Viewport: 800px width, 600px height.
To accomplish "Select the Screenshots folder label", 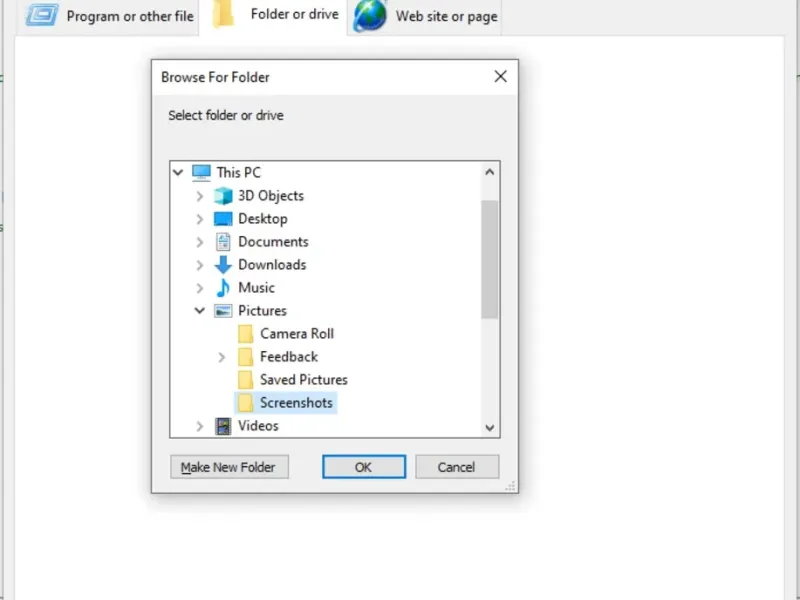I will [296, 403].
